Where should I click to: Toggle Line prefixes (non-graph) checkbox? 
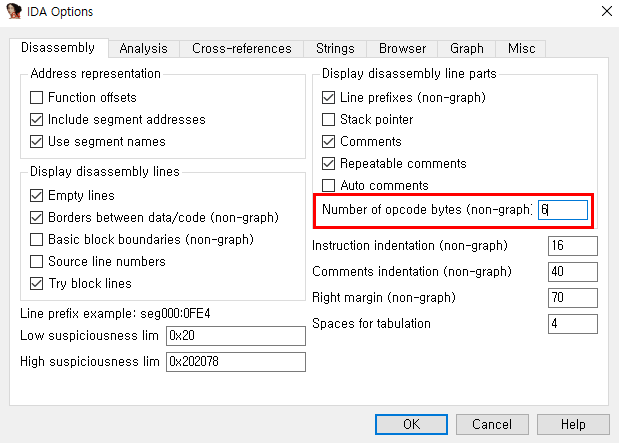click(x=328, y=98)
